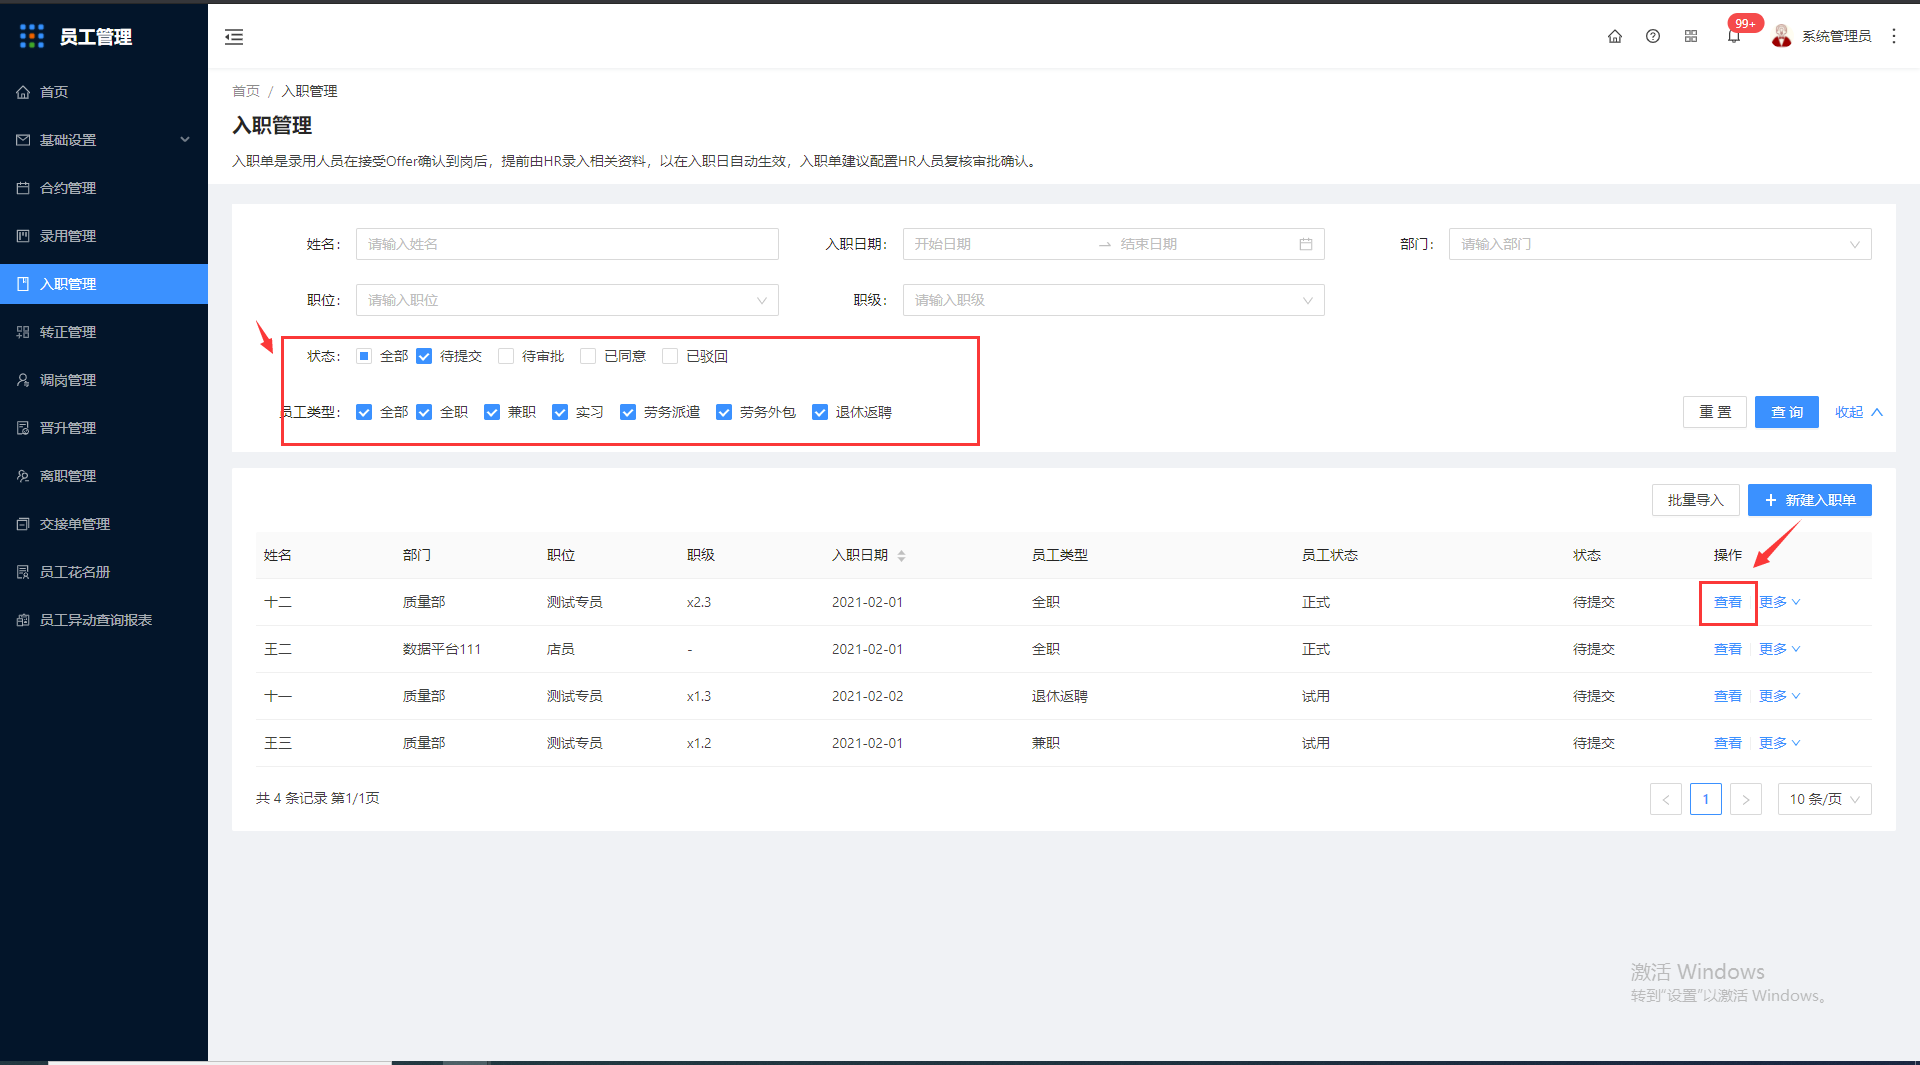Click the home icon in the sidebar
This screenshot has height=1065, width=1920.
pyautogui.click(x=23, y=92)
